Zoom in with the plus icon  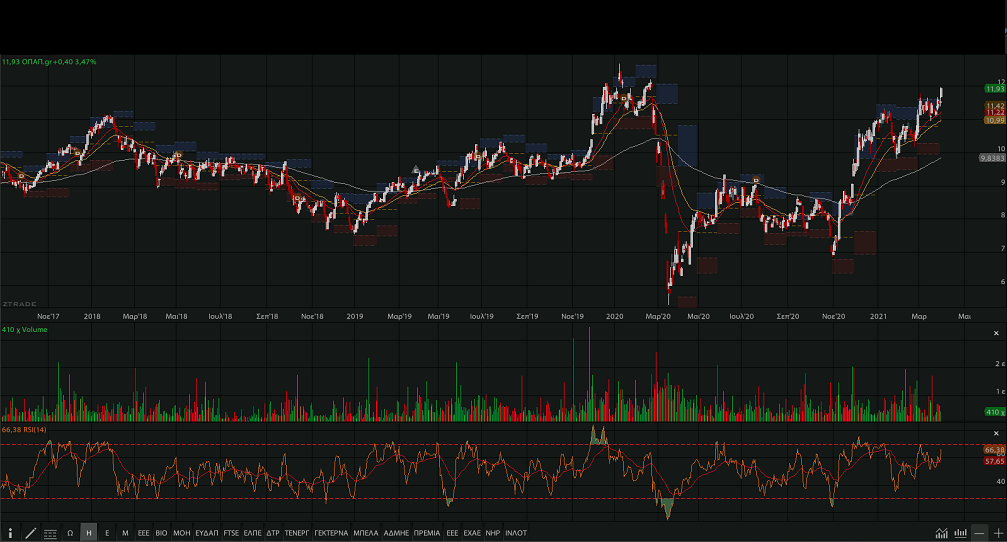pyautogui.click(x=997, y=533)
